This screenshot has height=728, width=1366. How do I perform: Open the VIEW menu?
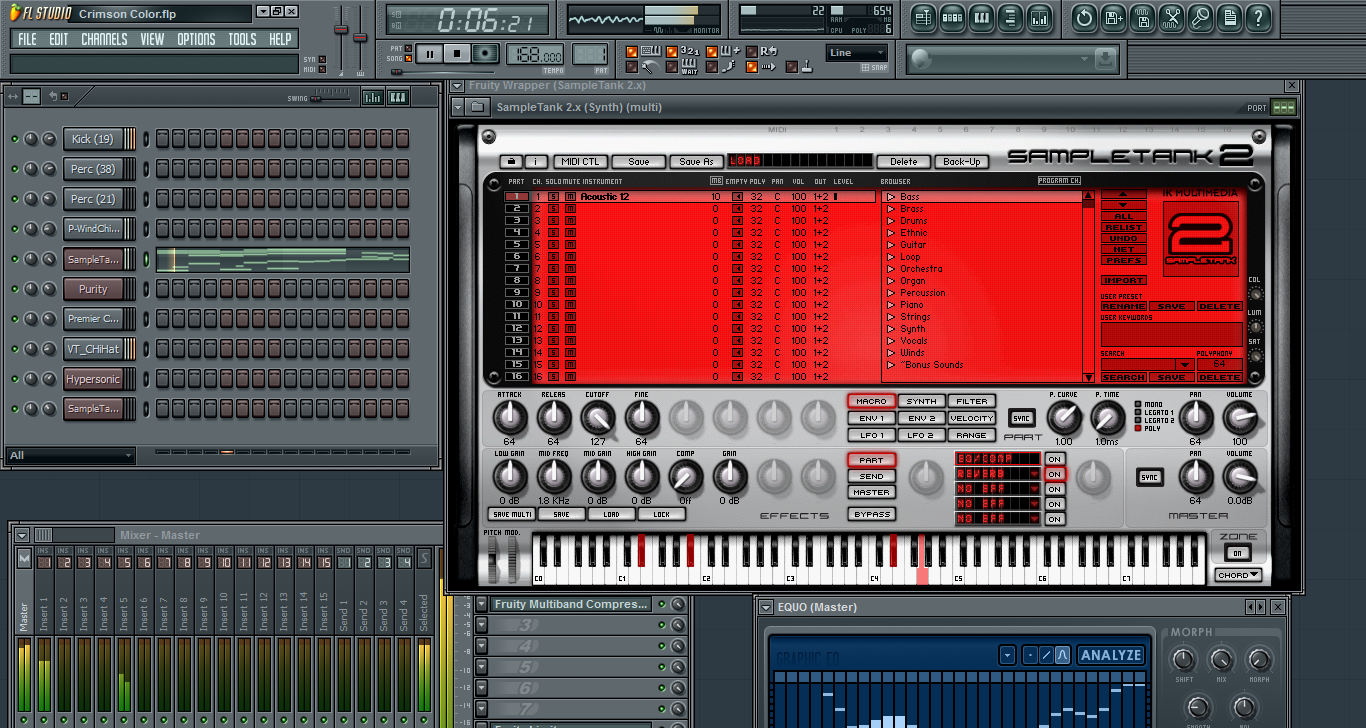[x=152, y=39]
